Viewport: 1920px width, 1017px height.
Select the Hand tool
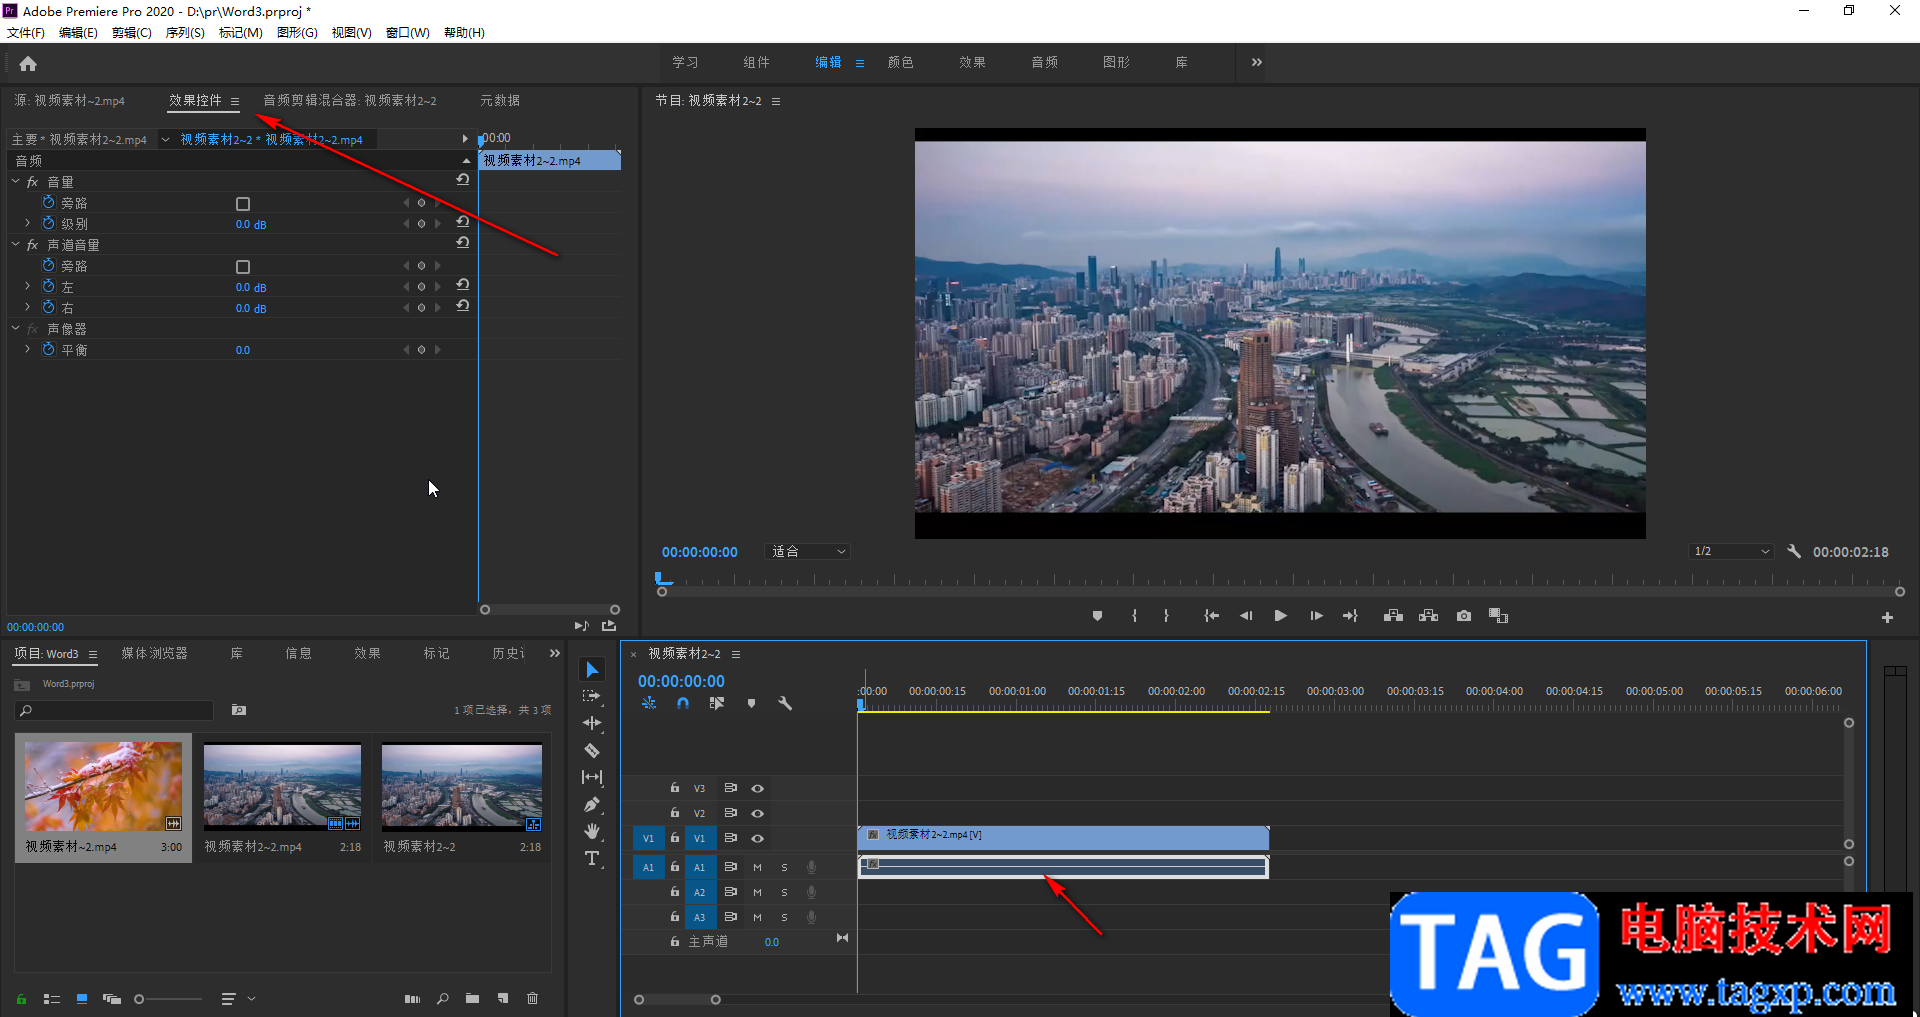pyautogui.click(x=592, y=831)
